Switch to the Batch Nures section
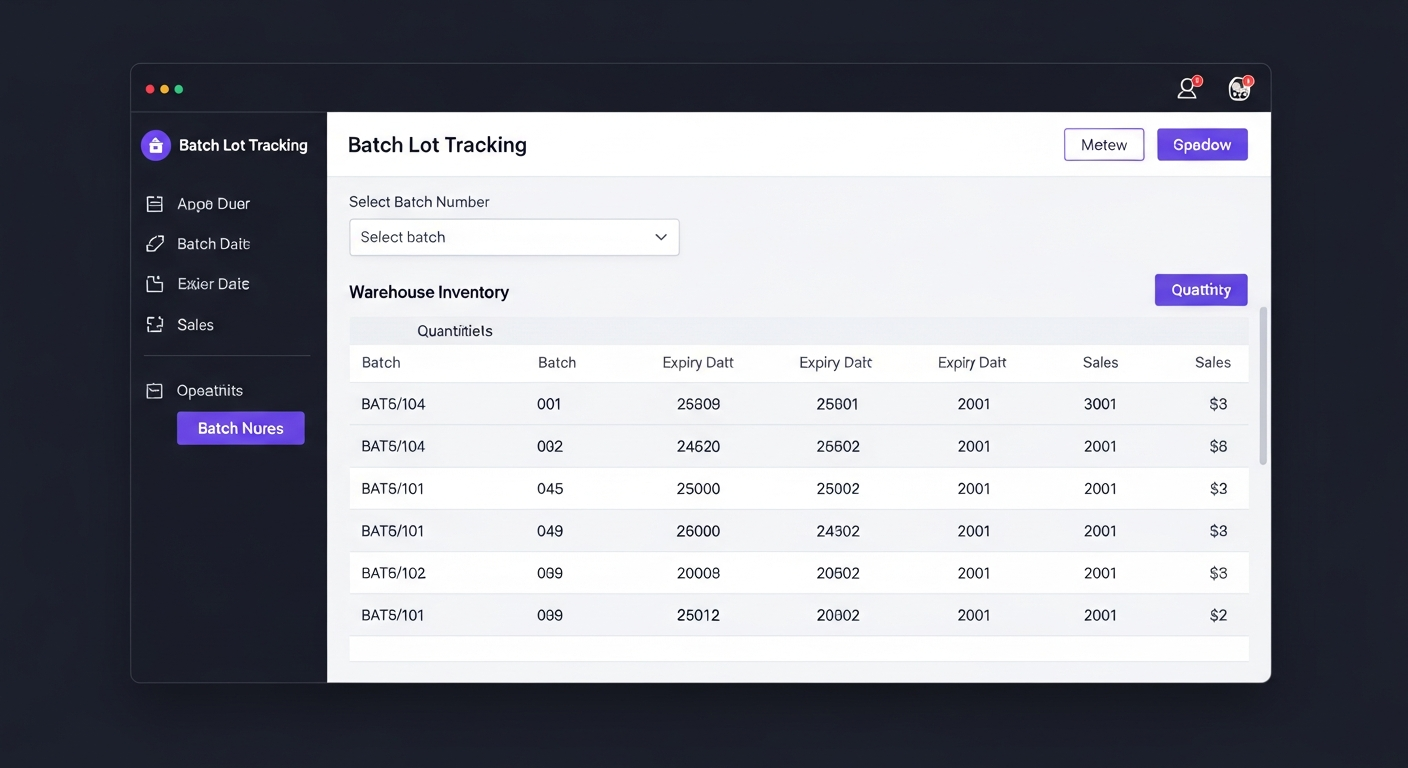Screen dimensions: 1408x768 point(240,428)
